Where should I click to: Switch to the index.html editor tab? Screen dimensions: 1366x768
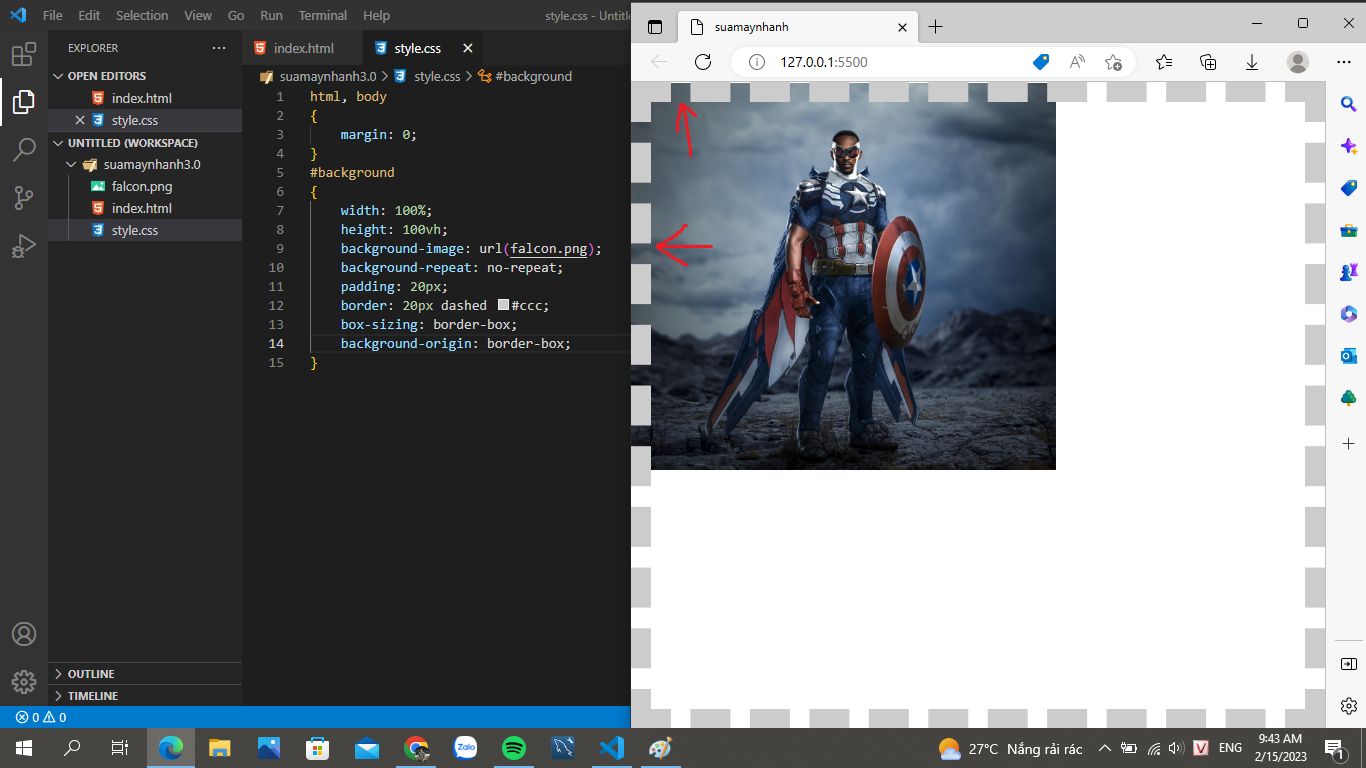[302, 48]
